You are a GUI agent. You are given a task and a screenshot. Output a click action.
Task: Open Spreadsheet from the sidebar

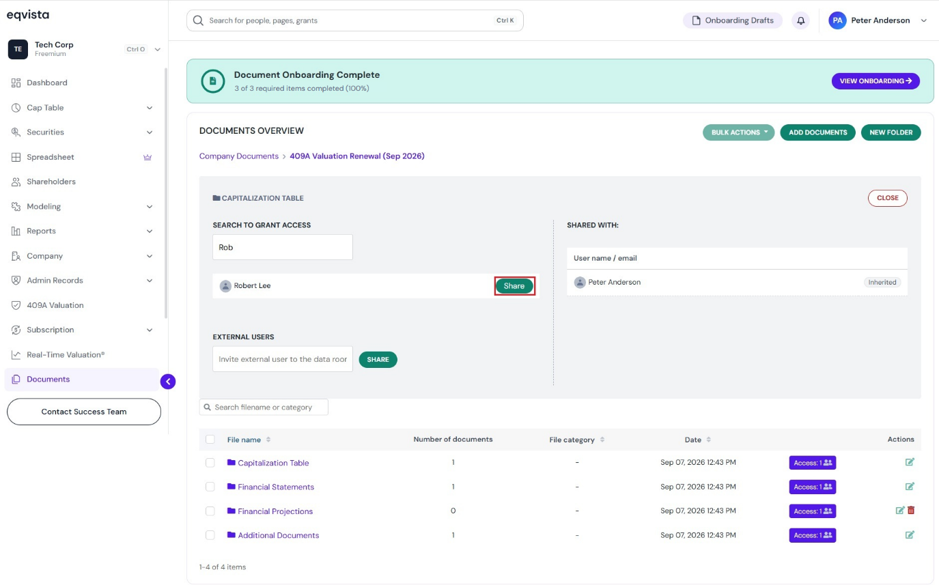point(50,157)
